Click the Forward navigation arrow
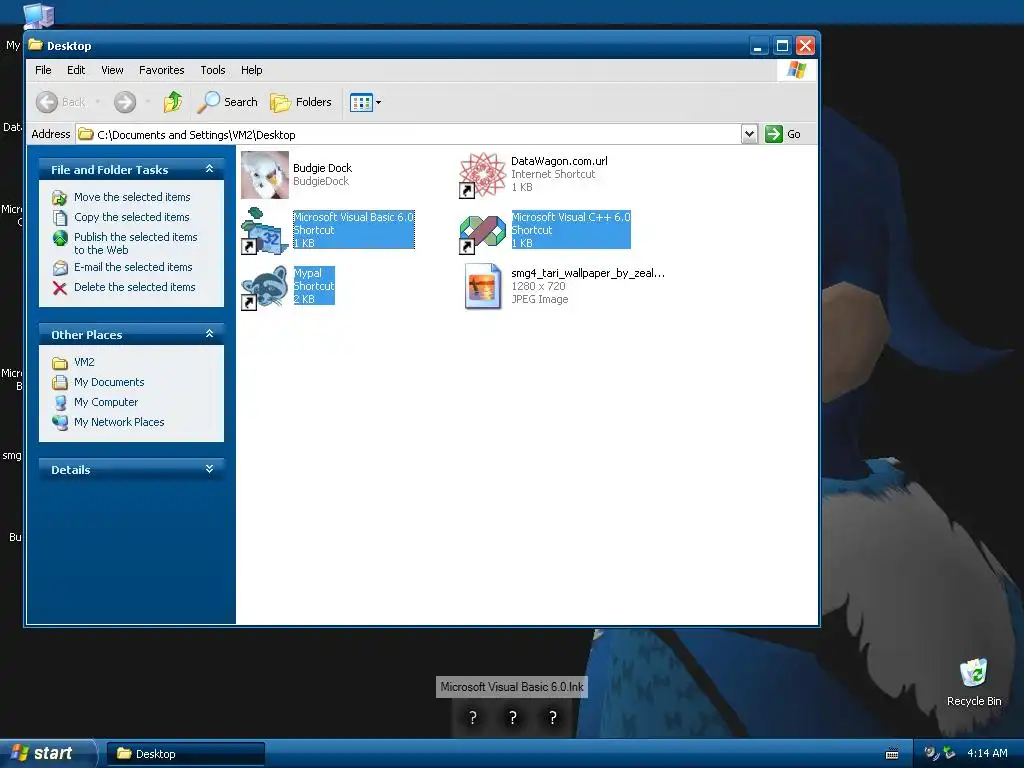This screenshot has width=1024, height=768. click(x=125, y=102)
